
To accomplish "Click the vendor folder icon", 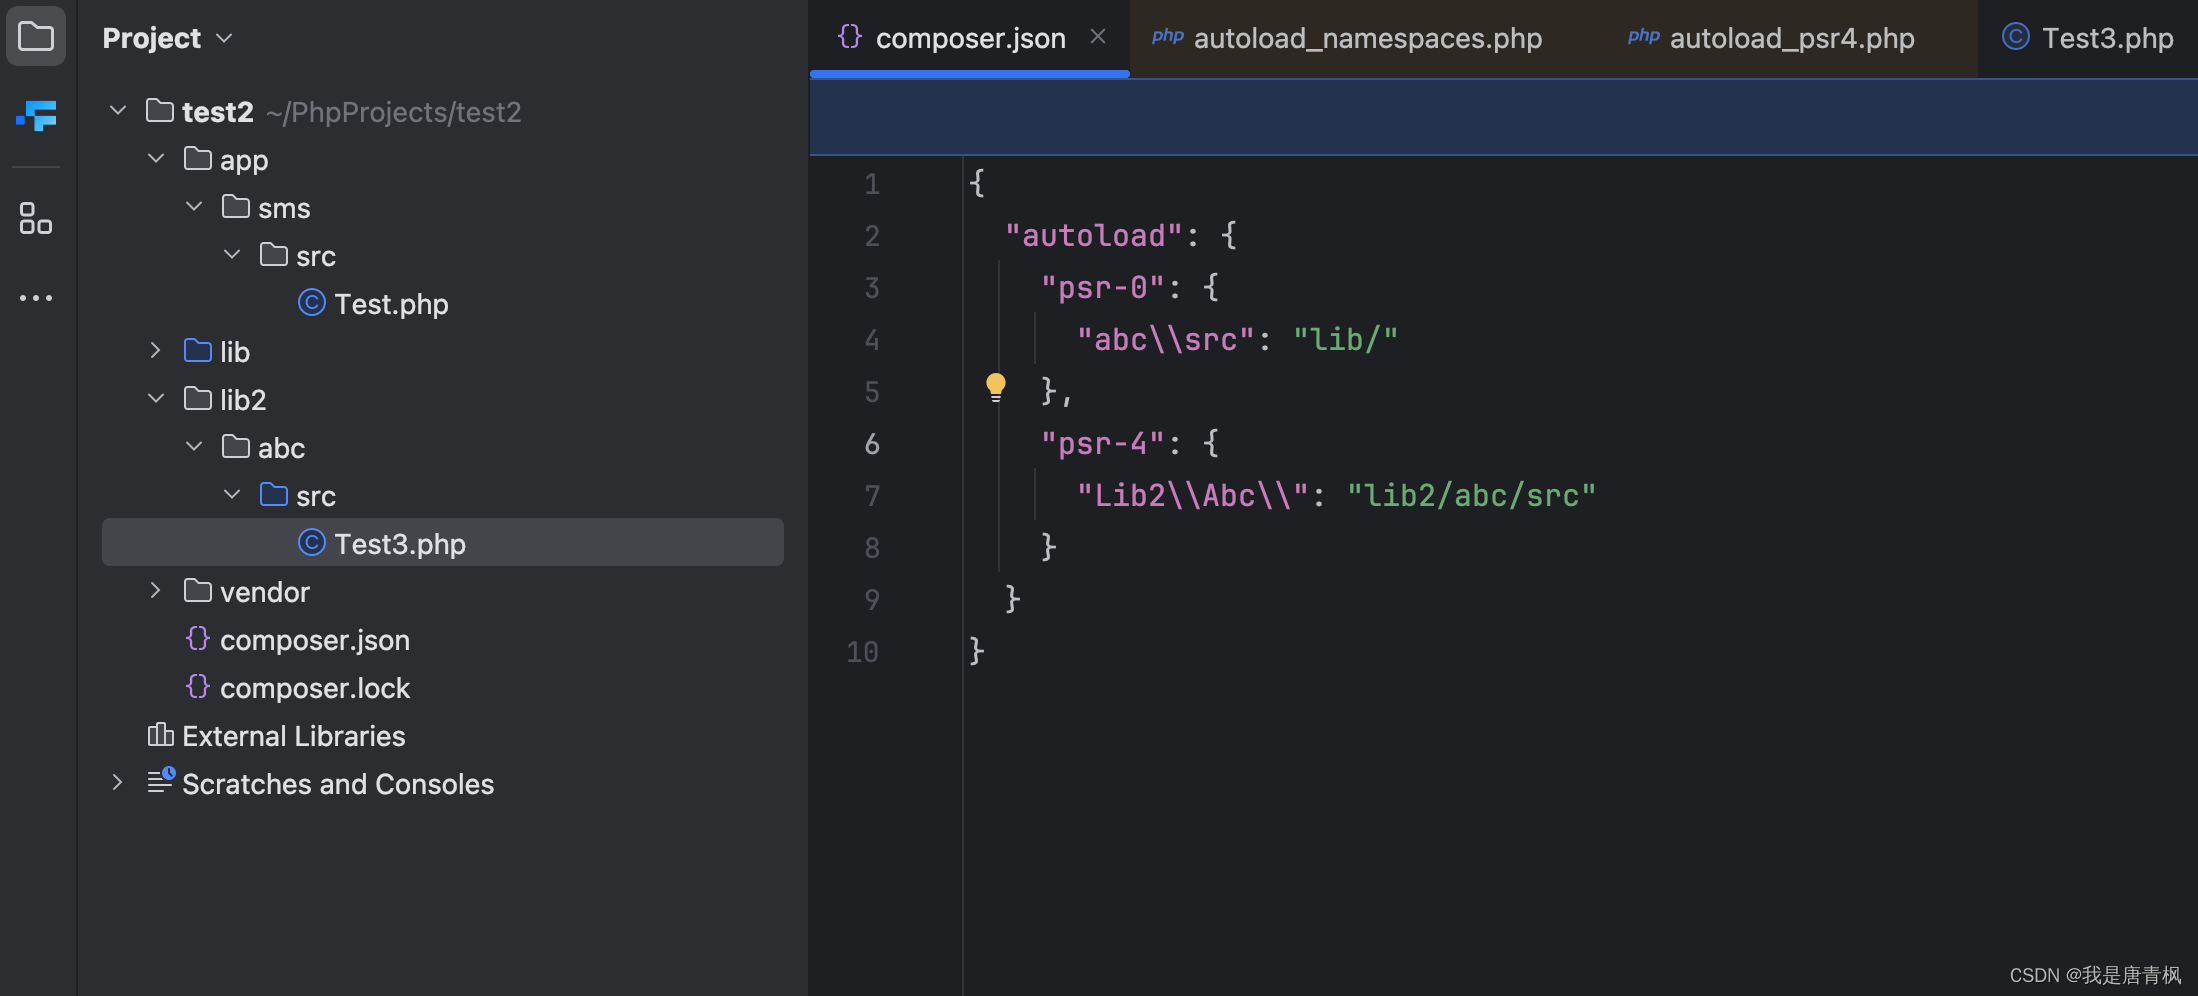I will click(198, 590).
